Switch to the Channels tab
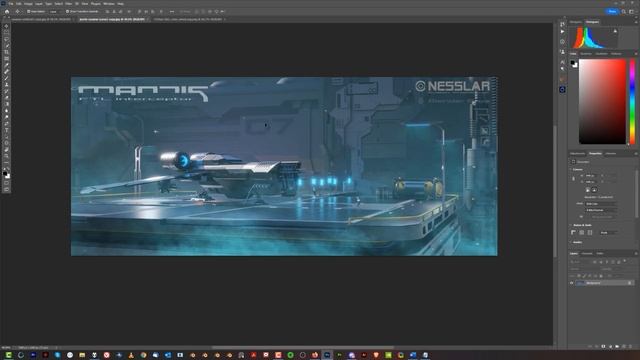 (587, 253)
